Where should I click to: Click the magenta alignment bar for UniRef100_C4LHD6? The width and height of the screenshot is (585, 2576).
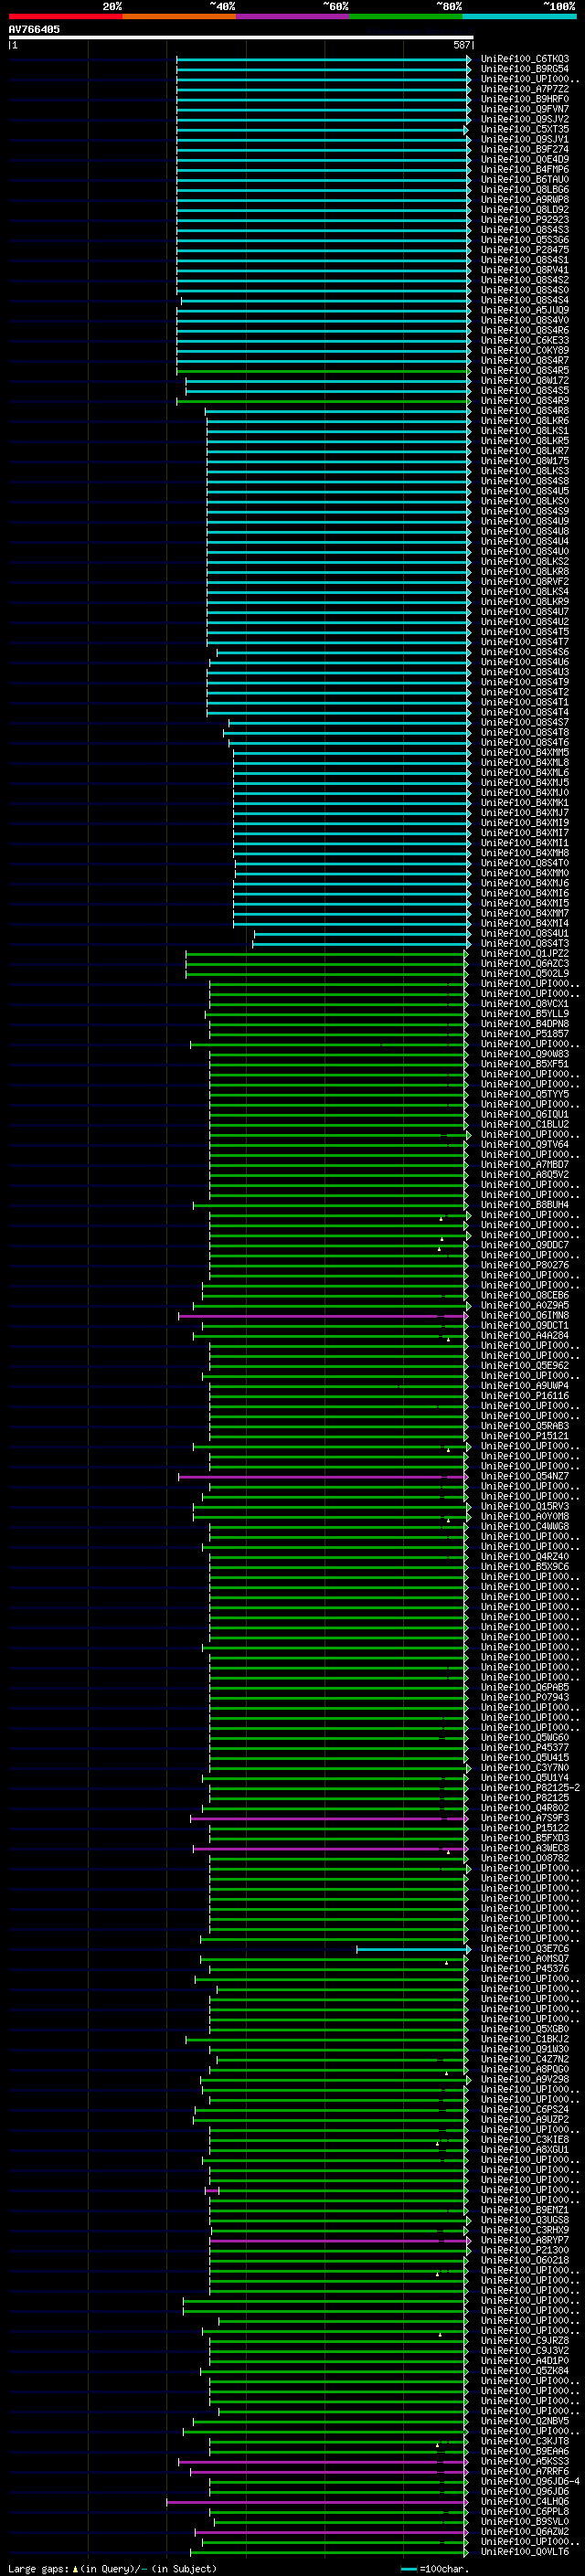tap(317, 2502)
